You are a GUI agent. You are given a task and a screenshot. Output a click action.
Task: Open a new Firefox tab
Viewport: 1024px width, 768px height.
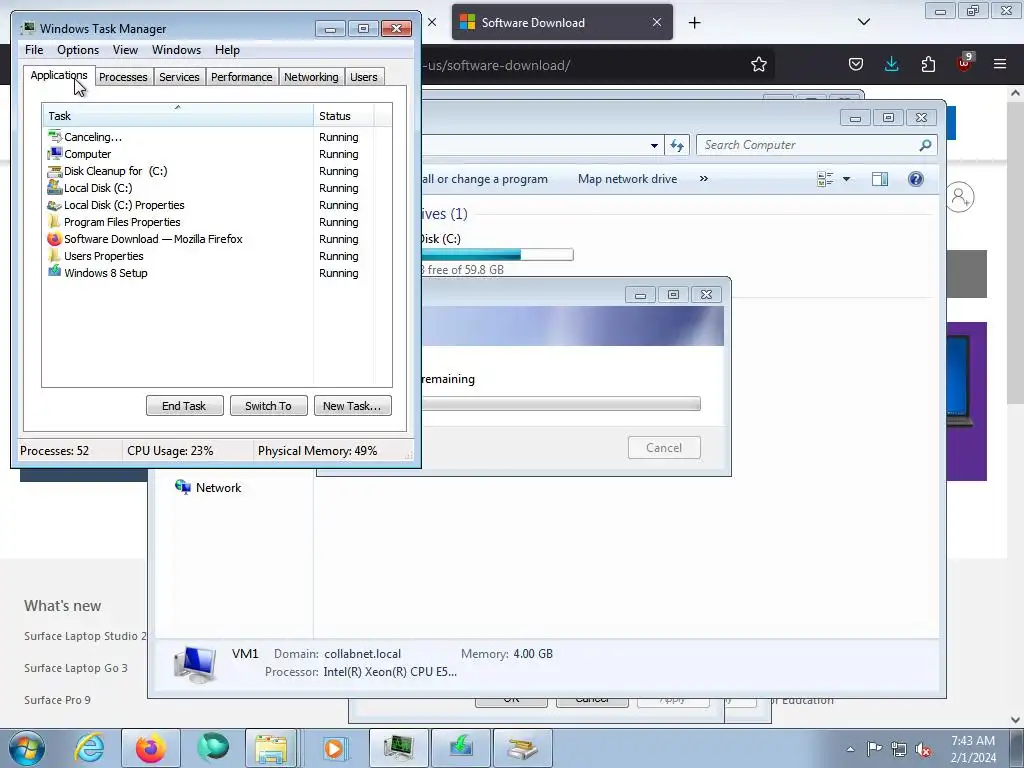694,23
